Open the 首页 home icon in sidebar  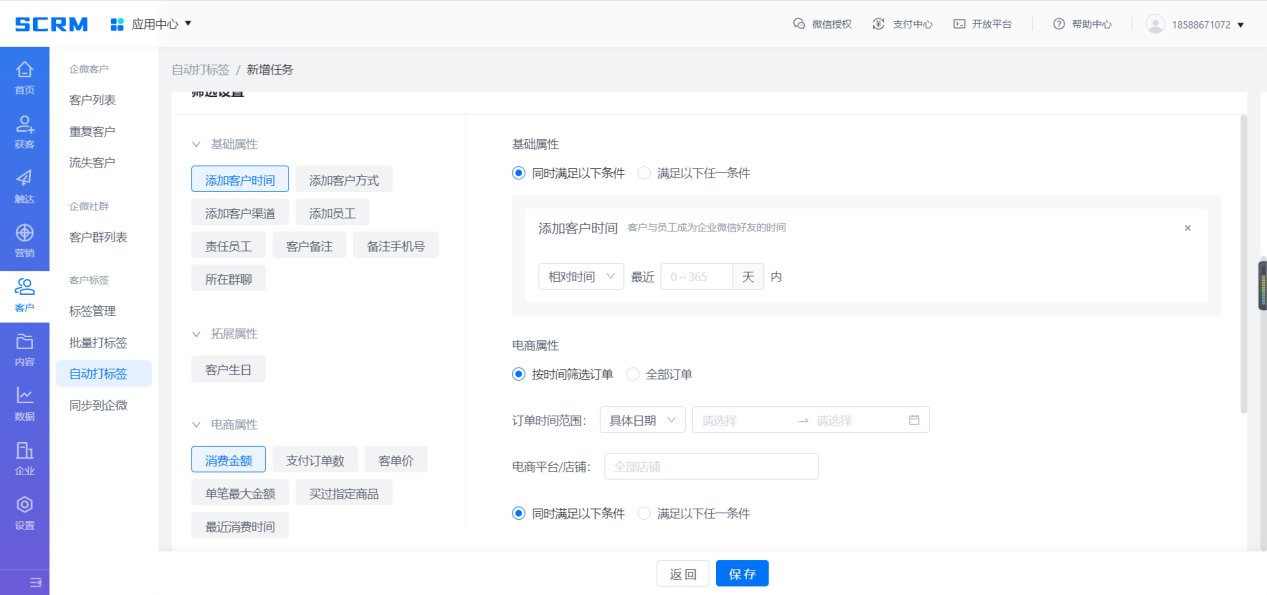click(24, 77)
